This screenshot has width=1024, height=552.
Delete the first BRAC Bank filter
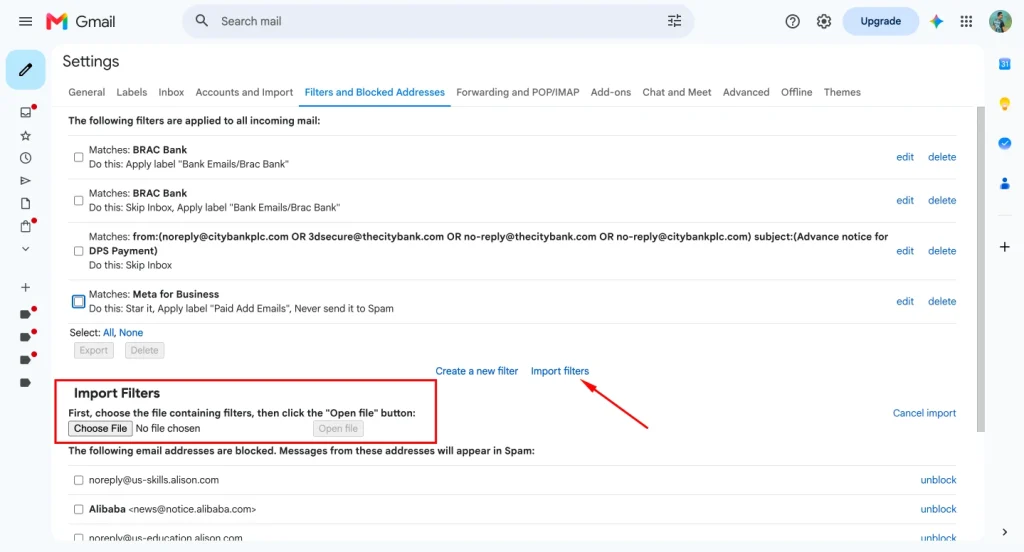pos(942,157)
